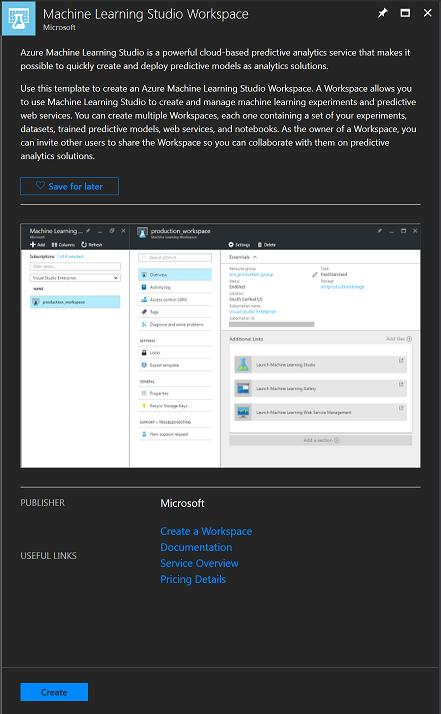Click the Search (Ctrl+/) box in preview
441x714 pixels.
175,258
